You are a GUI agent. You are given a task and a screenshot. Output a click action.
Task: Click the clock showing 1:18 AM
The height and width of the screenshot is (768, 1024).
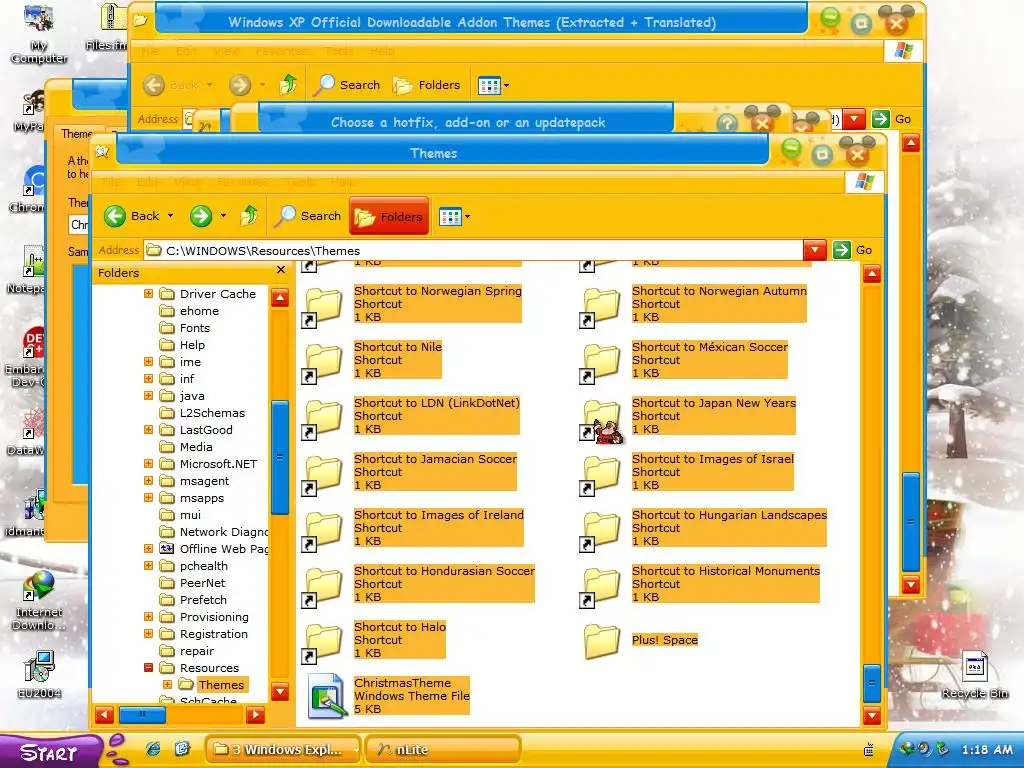(987, 750)
